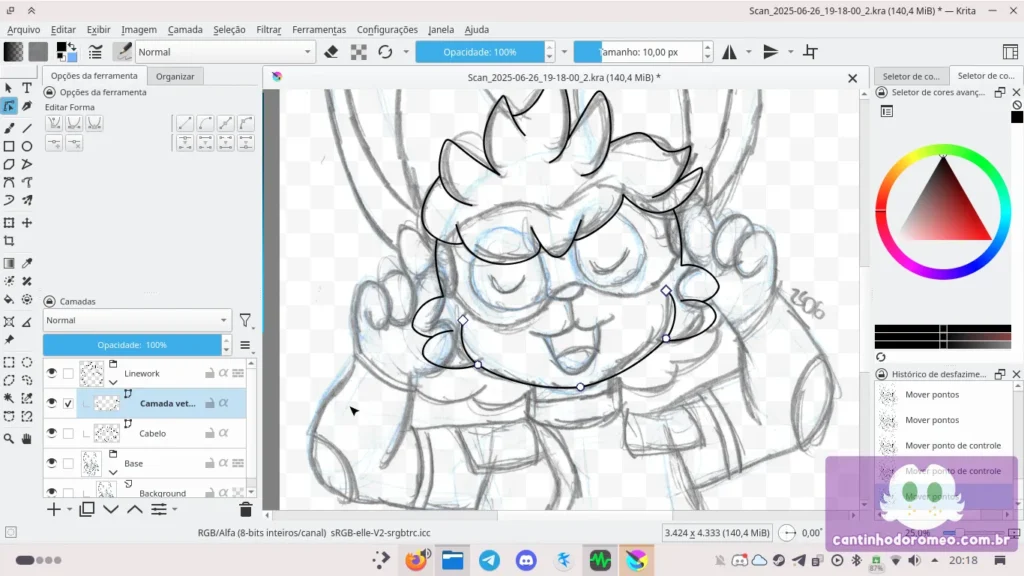Viewport: 1024px width, 576px height.
Task: Open the layer blending mode dropdown in Camadas
Action: (137, 320)
